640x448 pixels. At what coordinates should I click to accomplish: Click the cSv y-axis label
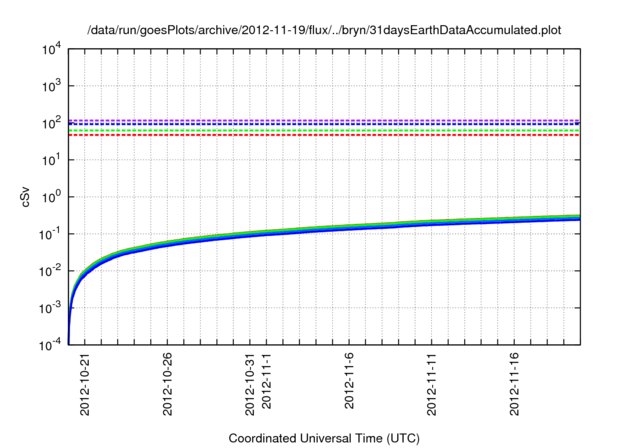pos(27,198)
